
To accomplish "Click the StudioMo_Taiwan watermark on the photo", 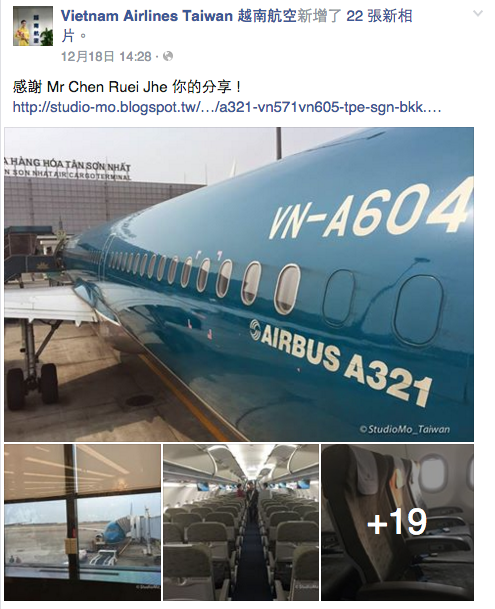I will pyautogui.click(x=405, y=429).
